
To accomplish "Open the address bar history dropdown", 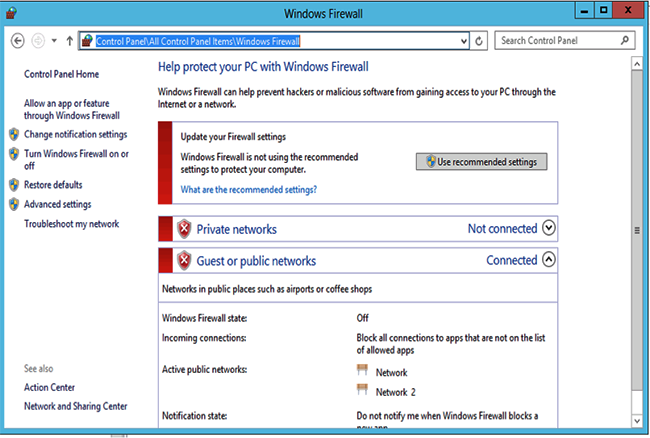I will tap(464, 41).
